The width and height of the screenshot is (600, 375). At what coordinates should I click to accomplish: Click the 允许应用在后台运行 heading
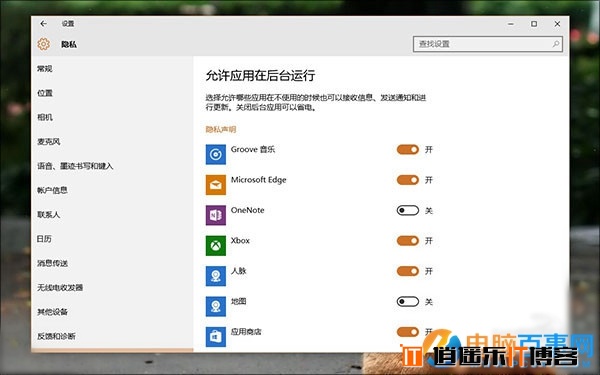pos(261,76)
